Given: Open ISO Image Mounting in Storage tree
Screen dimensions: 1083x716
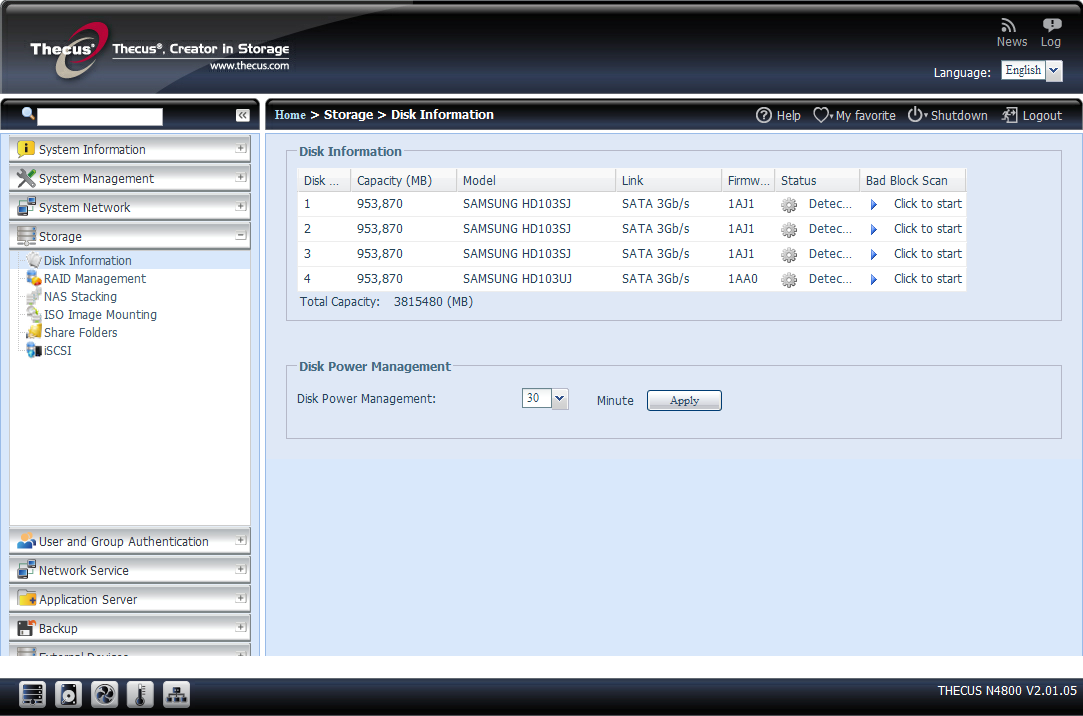Looking at the screenshot, I should [100, 314].
